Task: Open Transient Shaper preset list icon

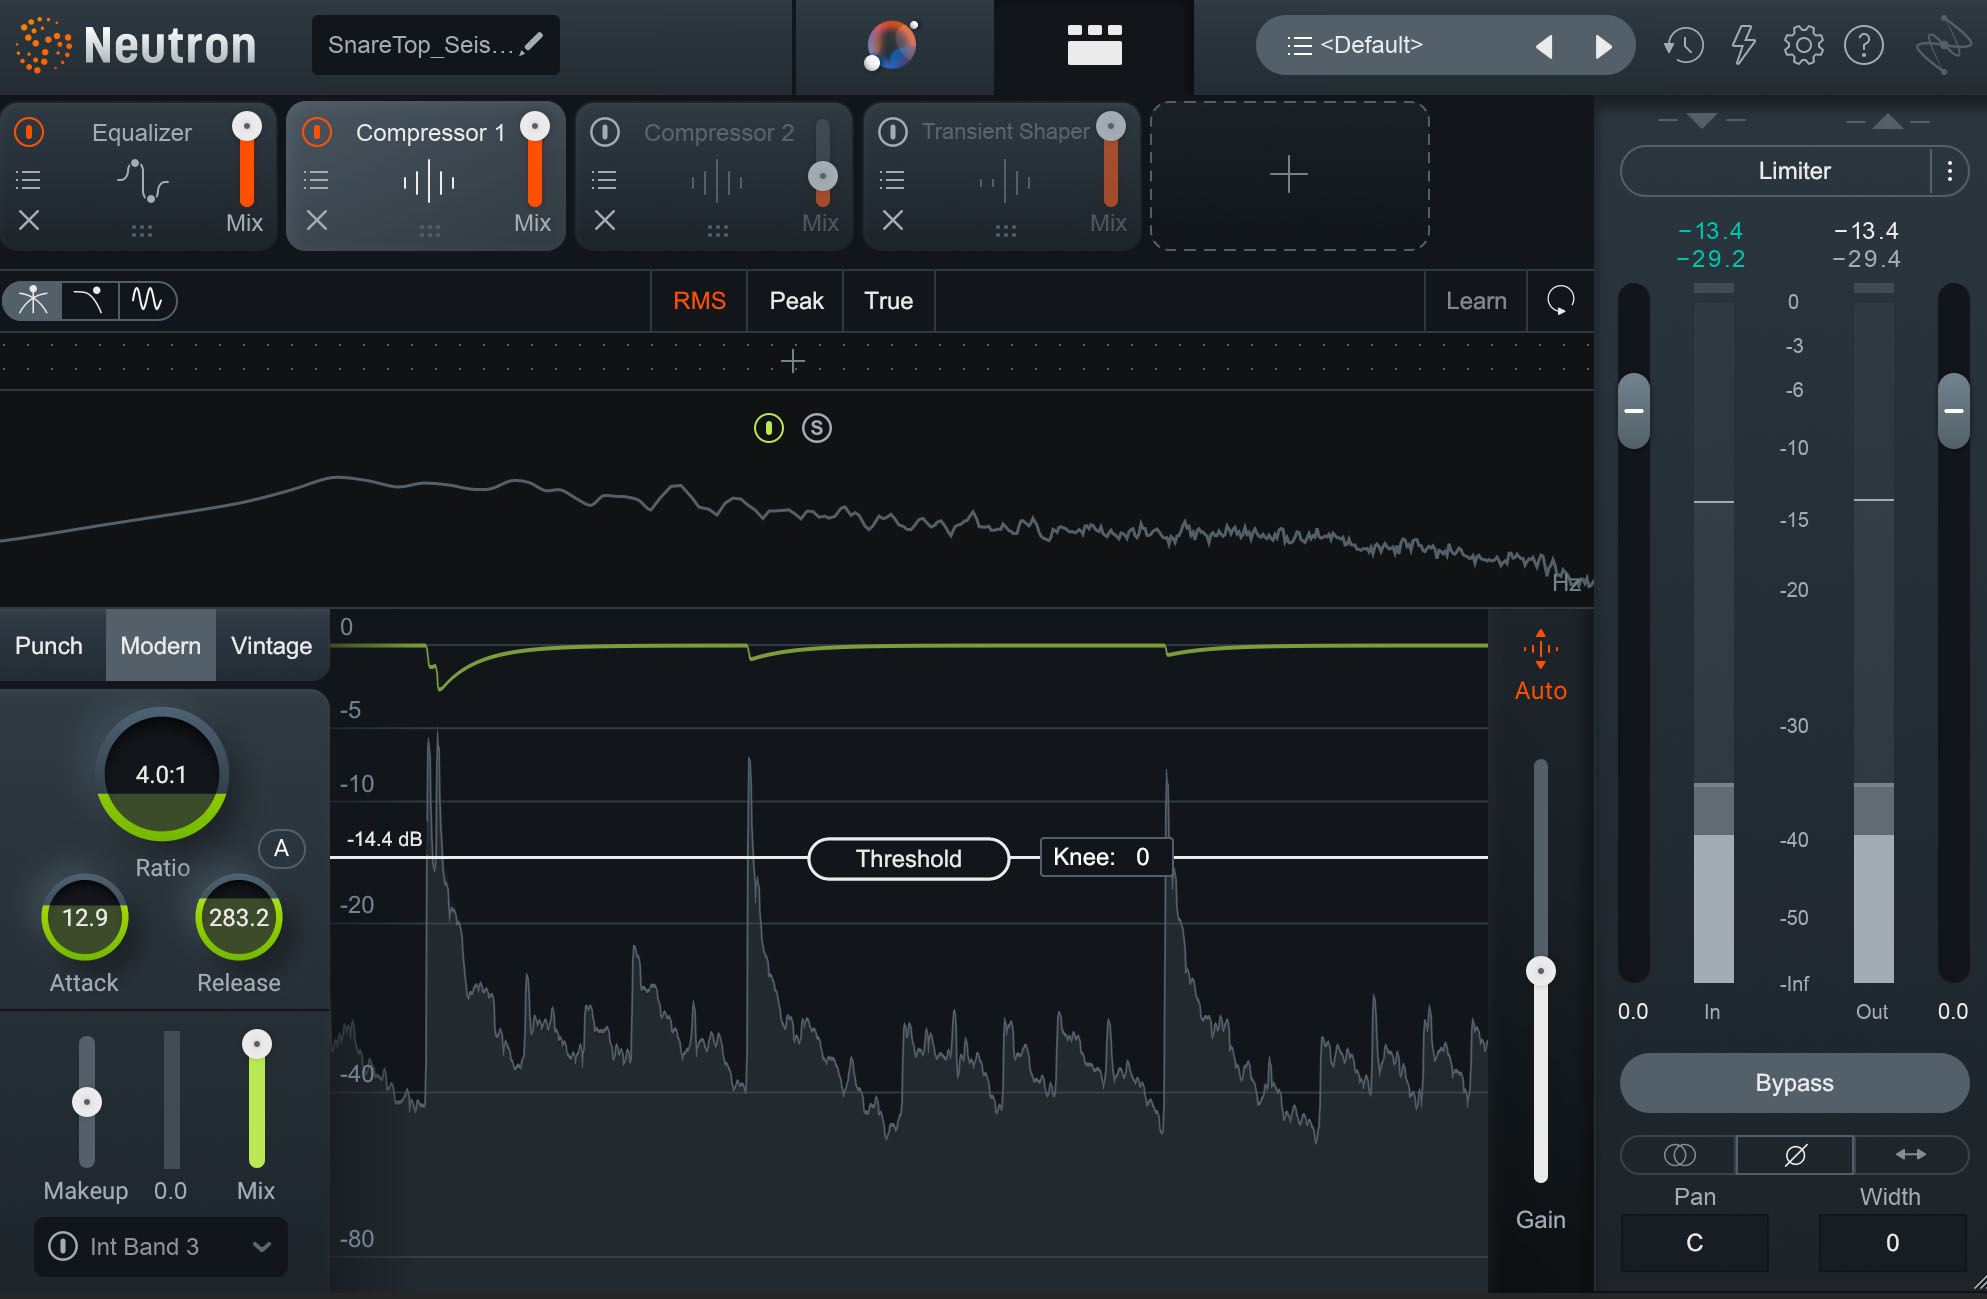Action: tap(892, 180)
